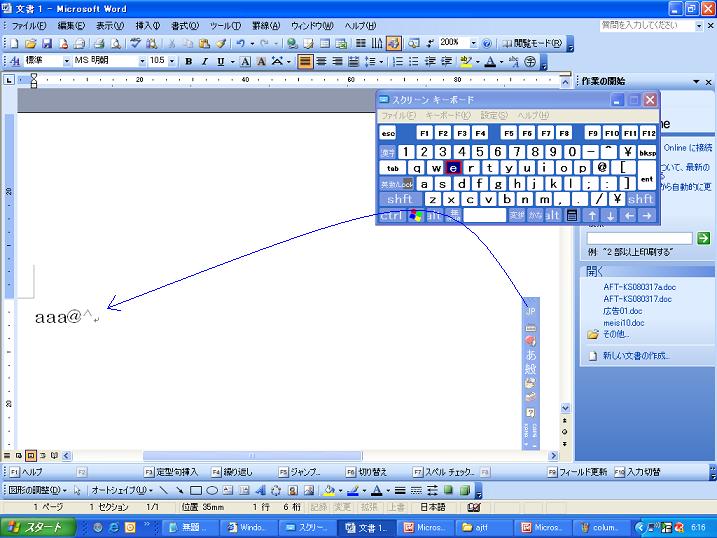Open the 挿入 menu in Word
This screenshot has height=538, width=717.
click(147, 26)
